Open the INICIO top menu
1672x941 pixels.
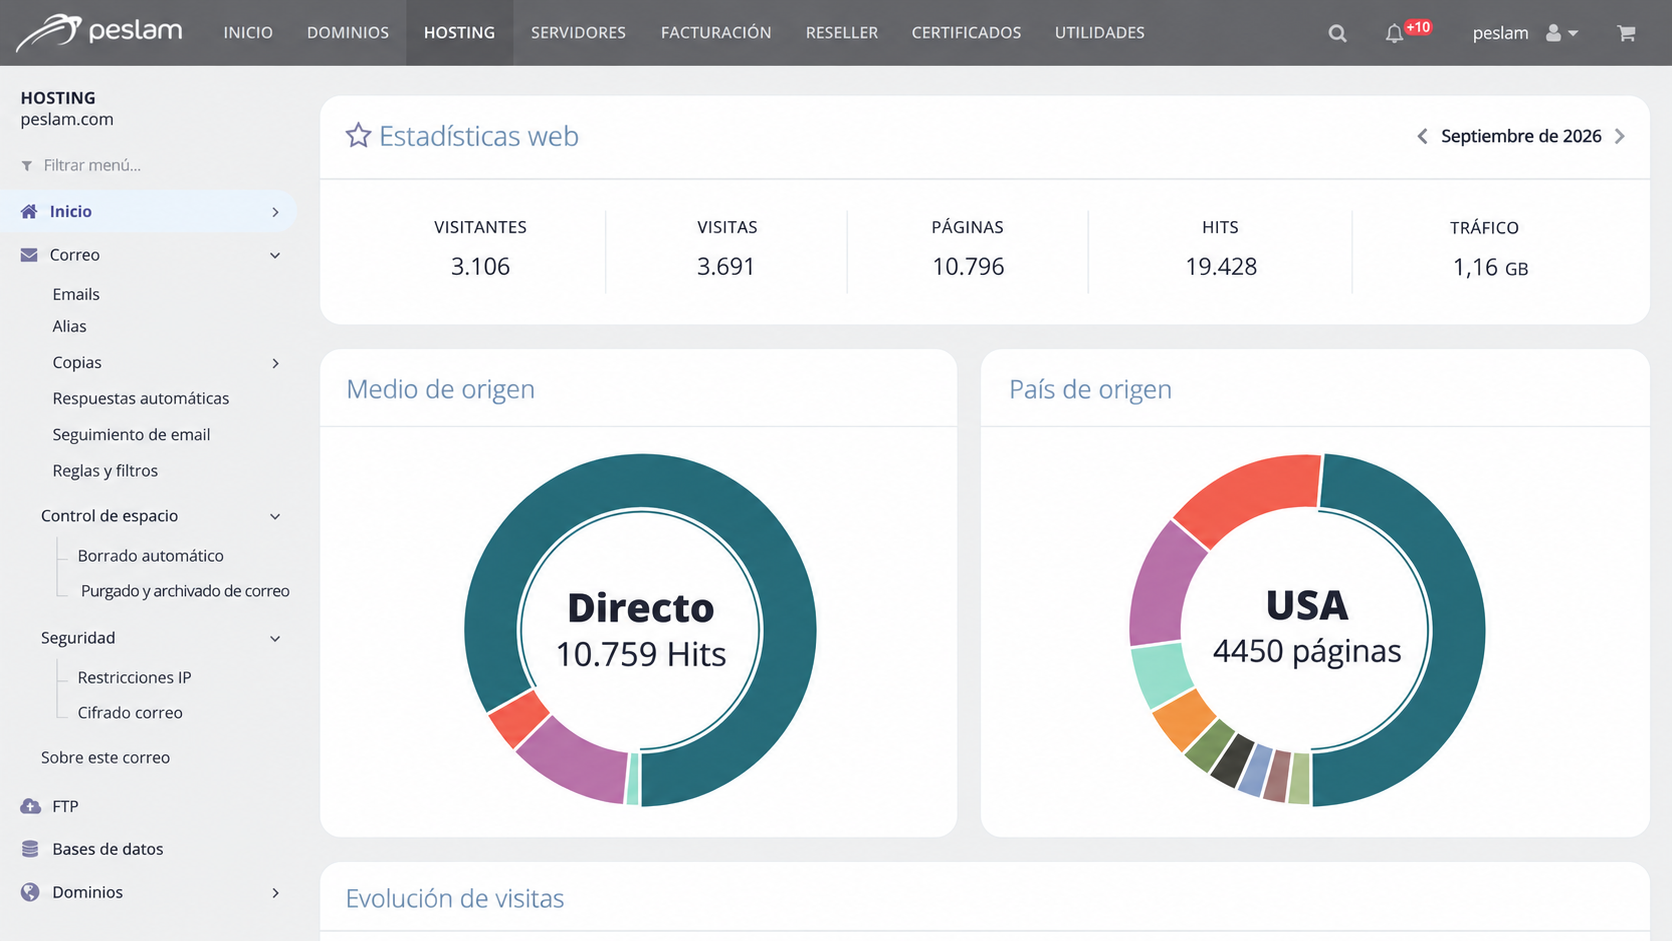point(248,33)
